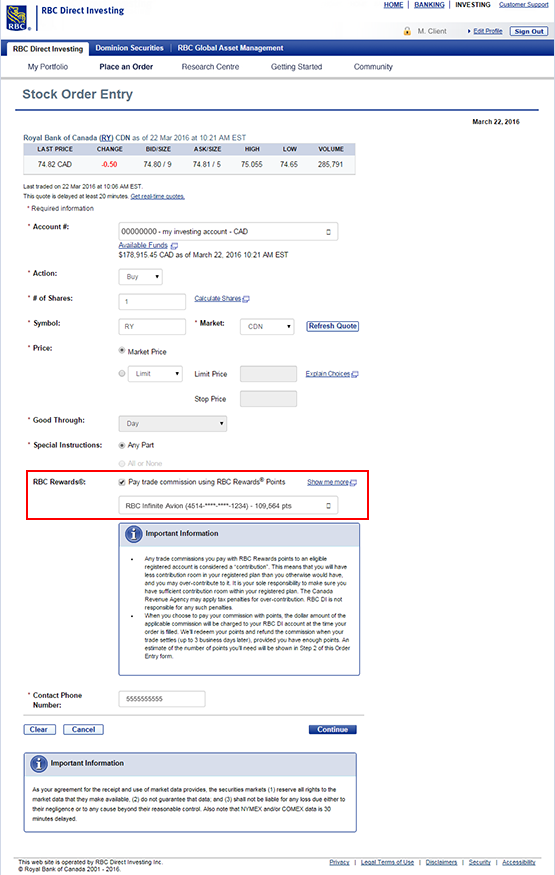Click popup icon beside Calculate Shares

click(246, 299)
